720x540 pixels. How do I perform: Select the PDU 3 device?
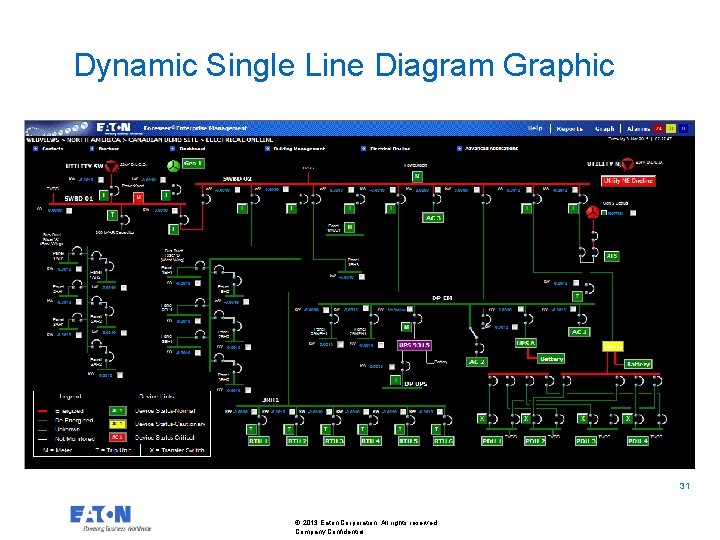[586, 441]
